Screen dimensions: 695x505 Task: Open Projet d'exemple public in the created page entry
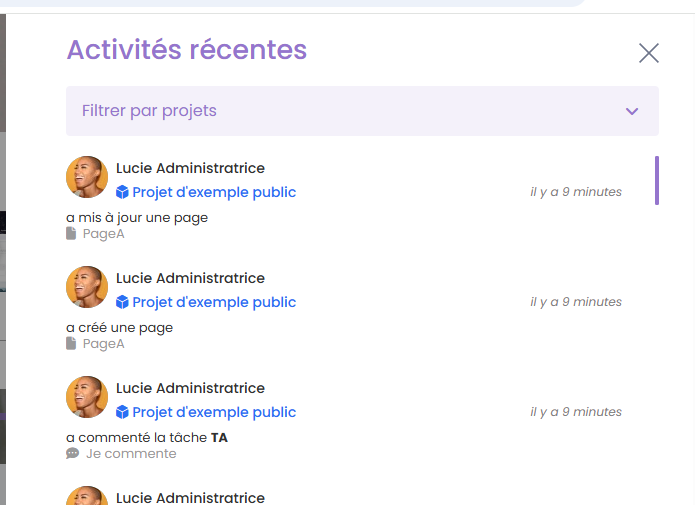click(x=214, y=302)
